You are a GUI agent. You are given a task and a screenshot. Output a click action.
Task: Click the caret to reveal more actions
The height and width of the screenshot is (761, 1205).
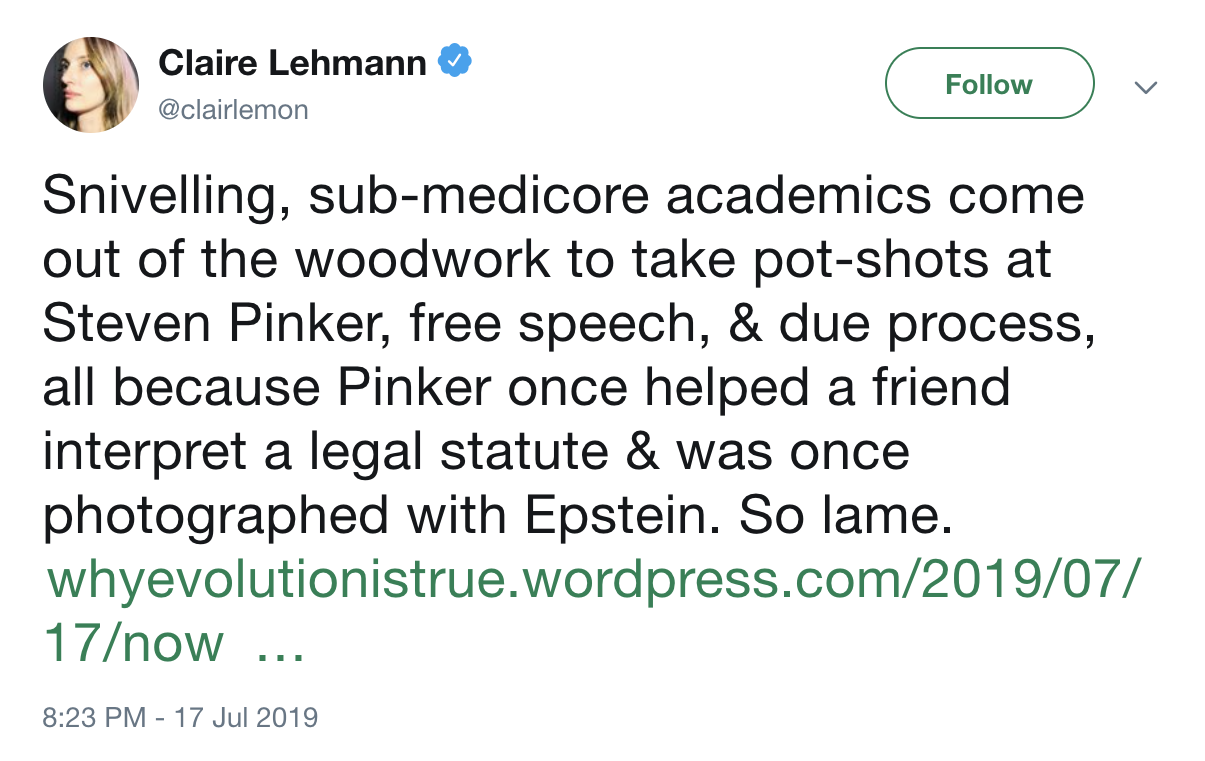(x=1146, y=88)
